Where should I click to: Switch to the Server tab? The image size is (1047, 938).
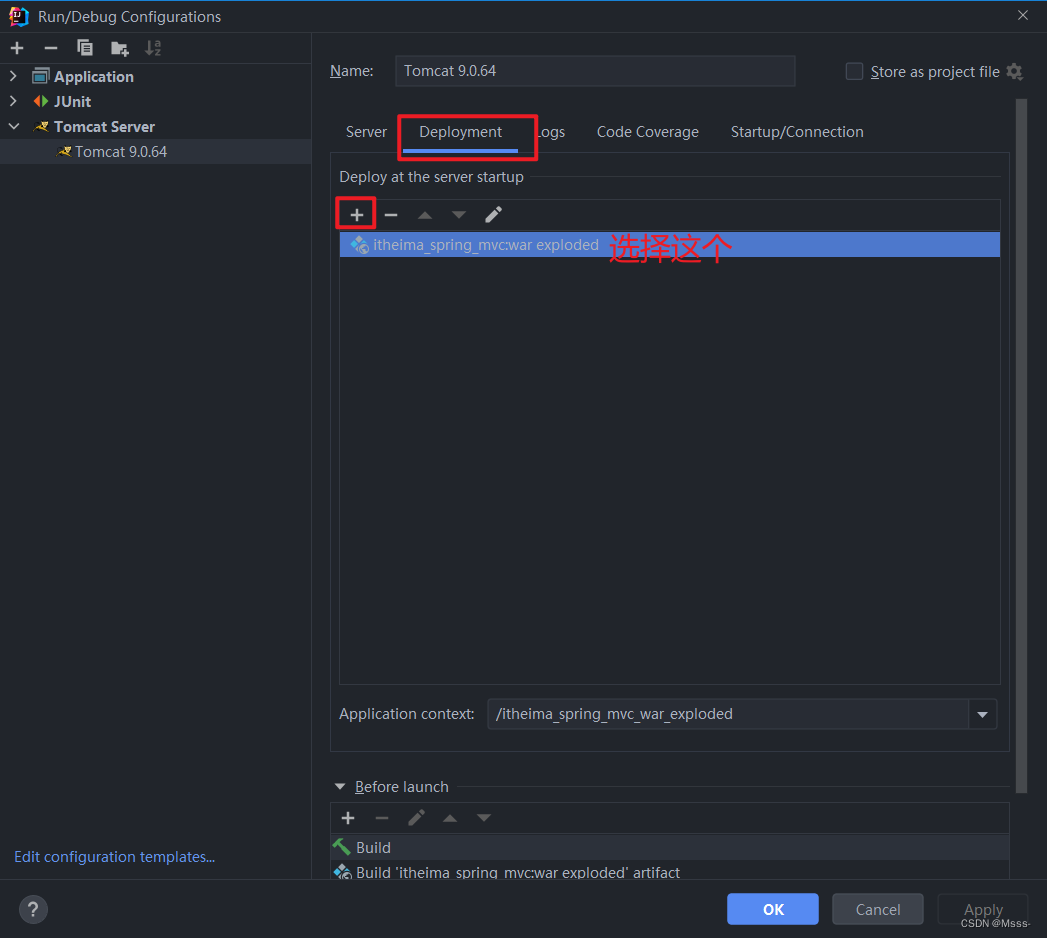tap(366, 131)
